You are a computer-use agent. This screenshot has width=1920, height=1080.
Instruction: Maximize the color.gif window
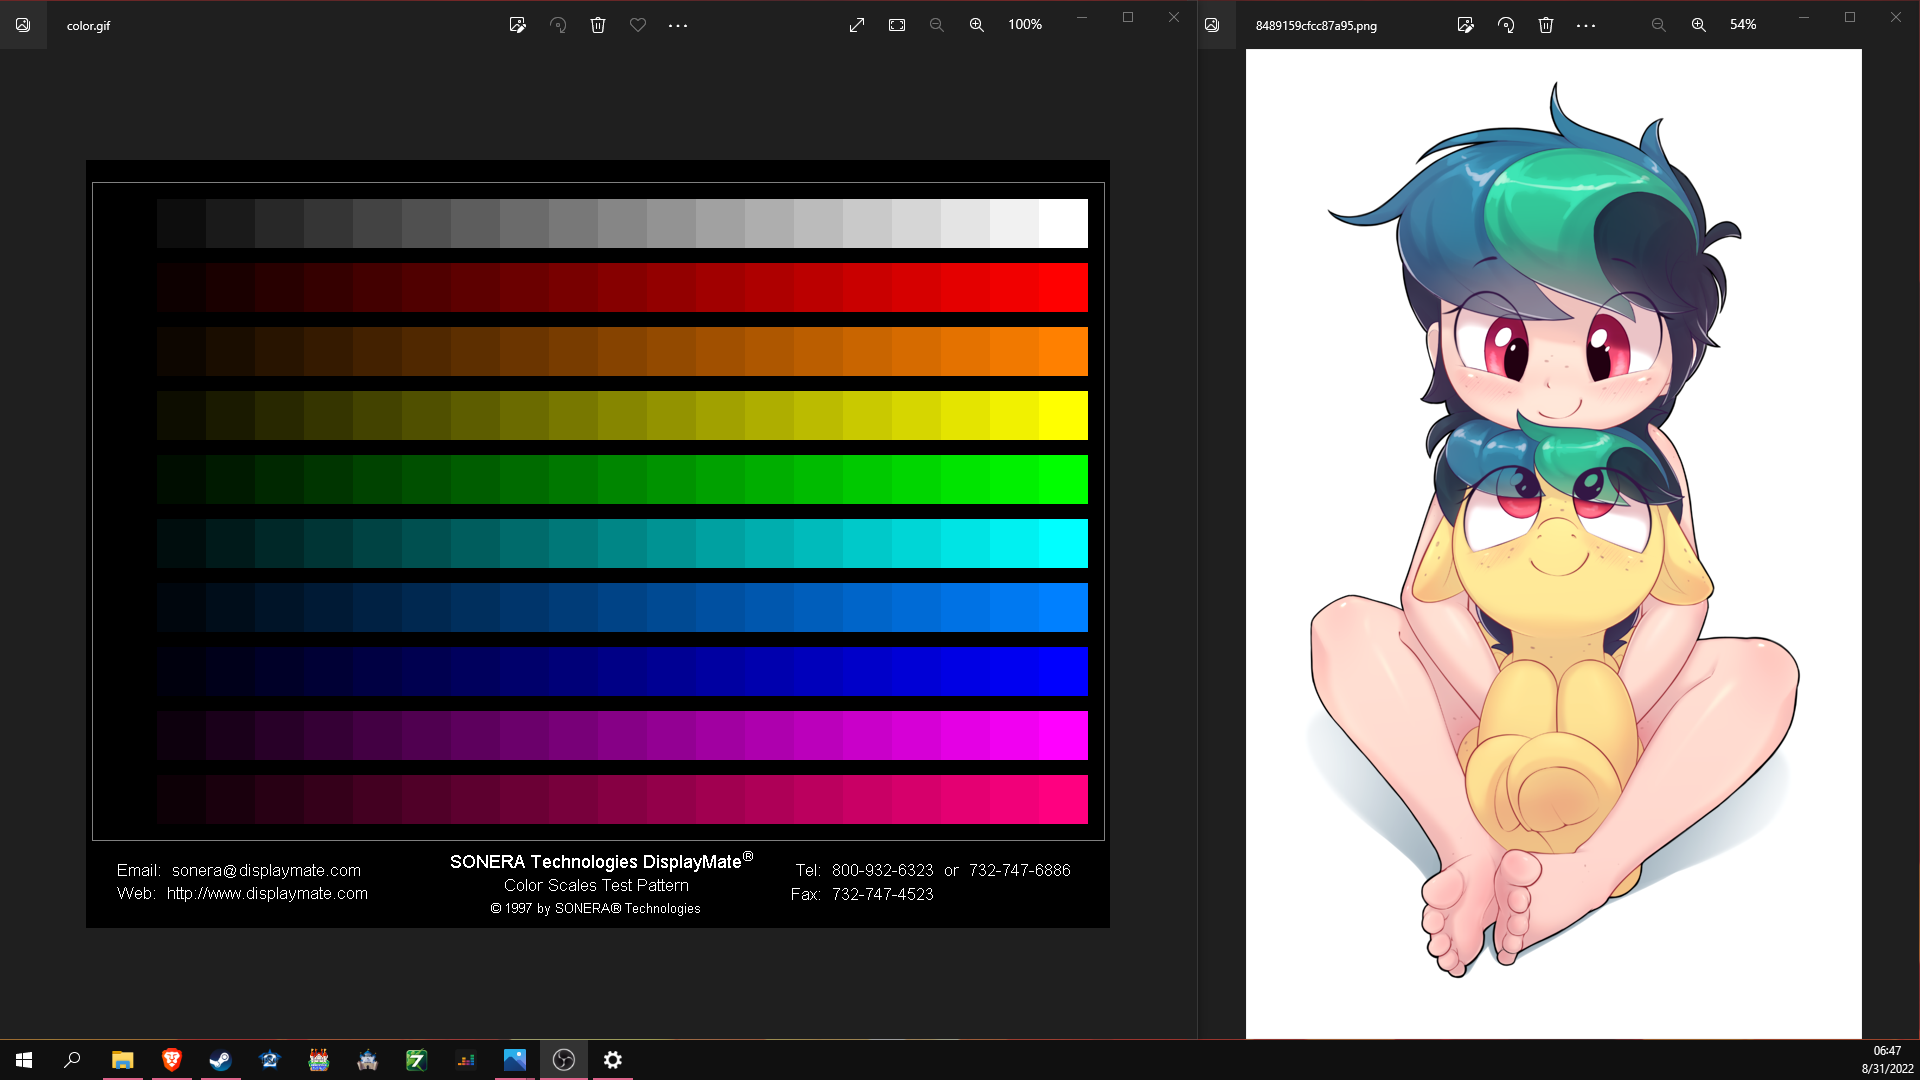(1128, 17)
